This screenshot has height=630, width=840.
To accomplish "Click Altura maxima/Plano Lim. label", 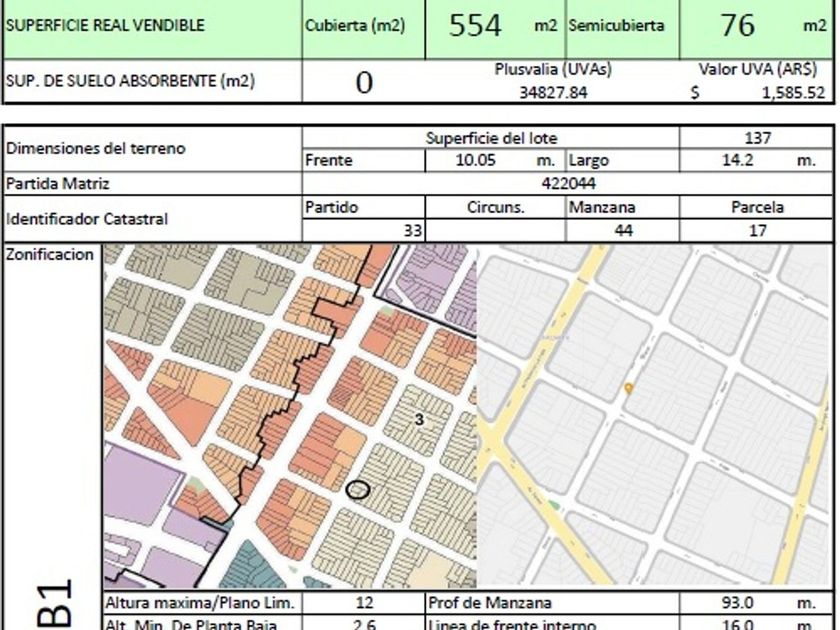I will tap(200, 603).
